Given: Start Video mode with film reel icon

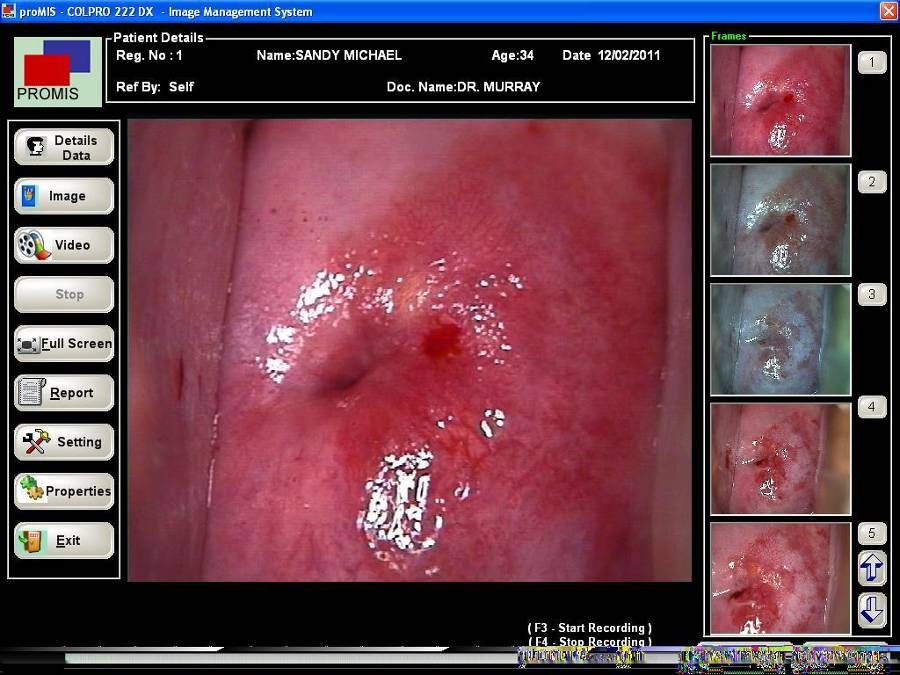Looking at the screenshot, I should click(64, 245).
